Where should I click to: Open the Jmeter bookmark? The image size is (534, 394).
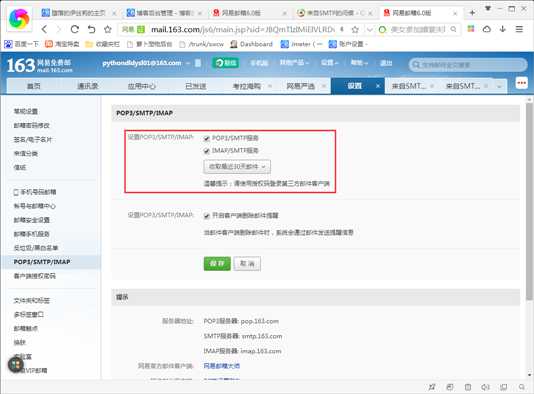click(x=301, y=44)
